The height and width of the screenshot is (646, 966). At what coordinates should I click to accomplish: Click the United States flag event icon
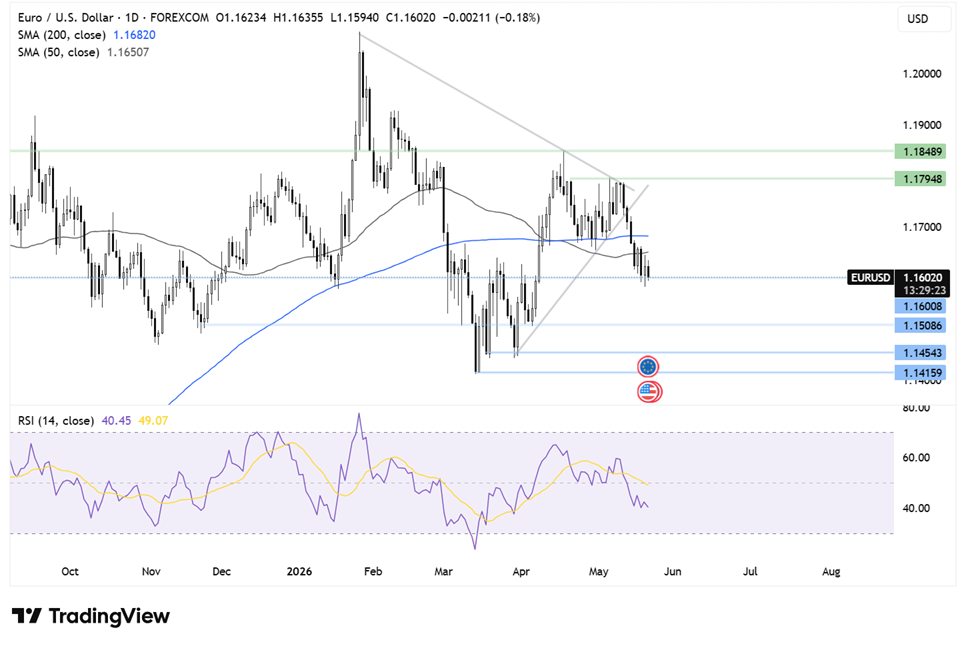[649, 391]
